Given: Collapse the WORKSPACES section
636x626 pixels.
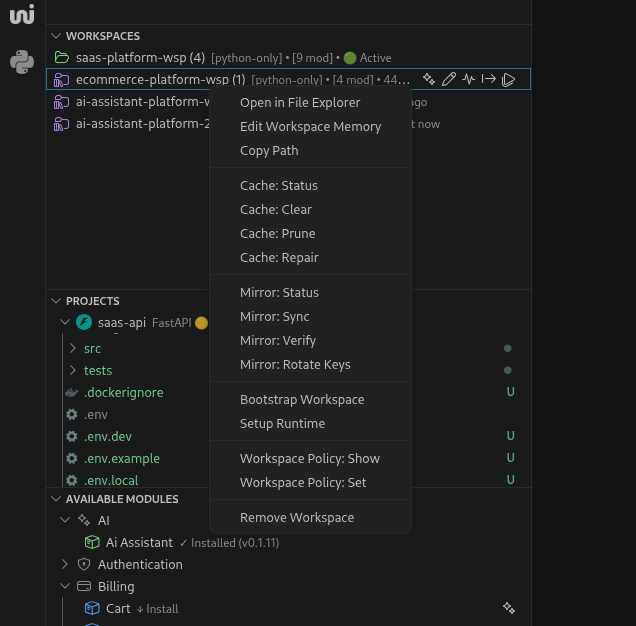Looking at the screenshot, I should (x=56, y=36).
